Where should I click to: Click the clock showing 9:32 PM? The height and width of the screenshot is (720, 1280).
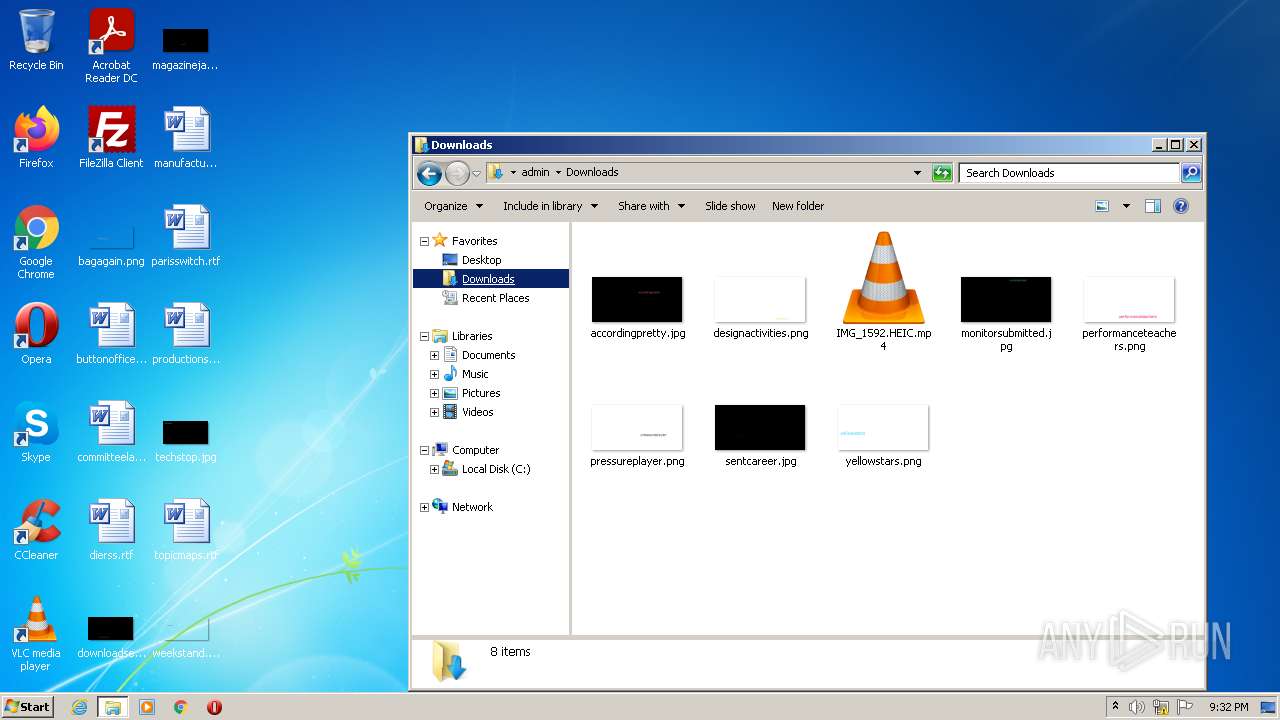pos(1228,707)
